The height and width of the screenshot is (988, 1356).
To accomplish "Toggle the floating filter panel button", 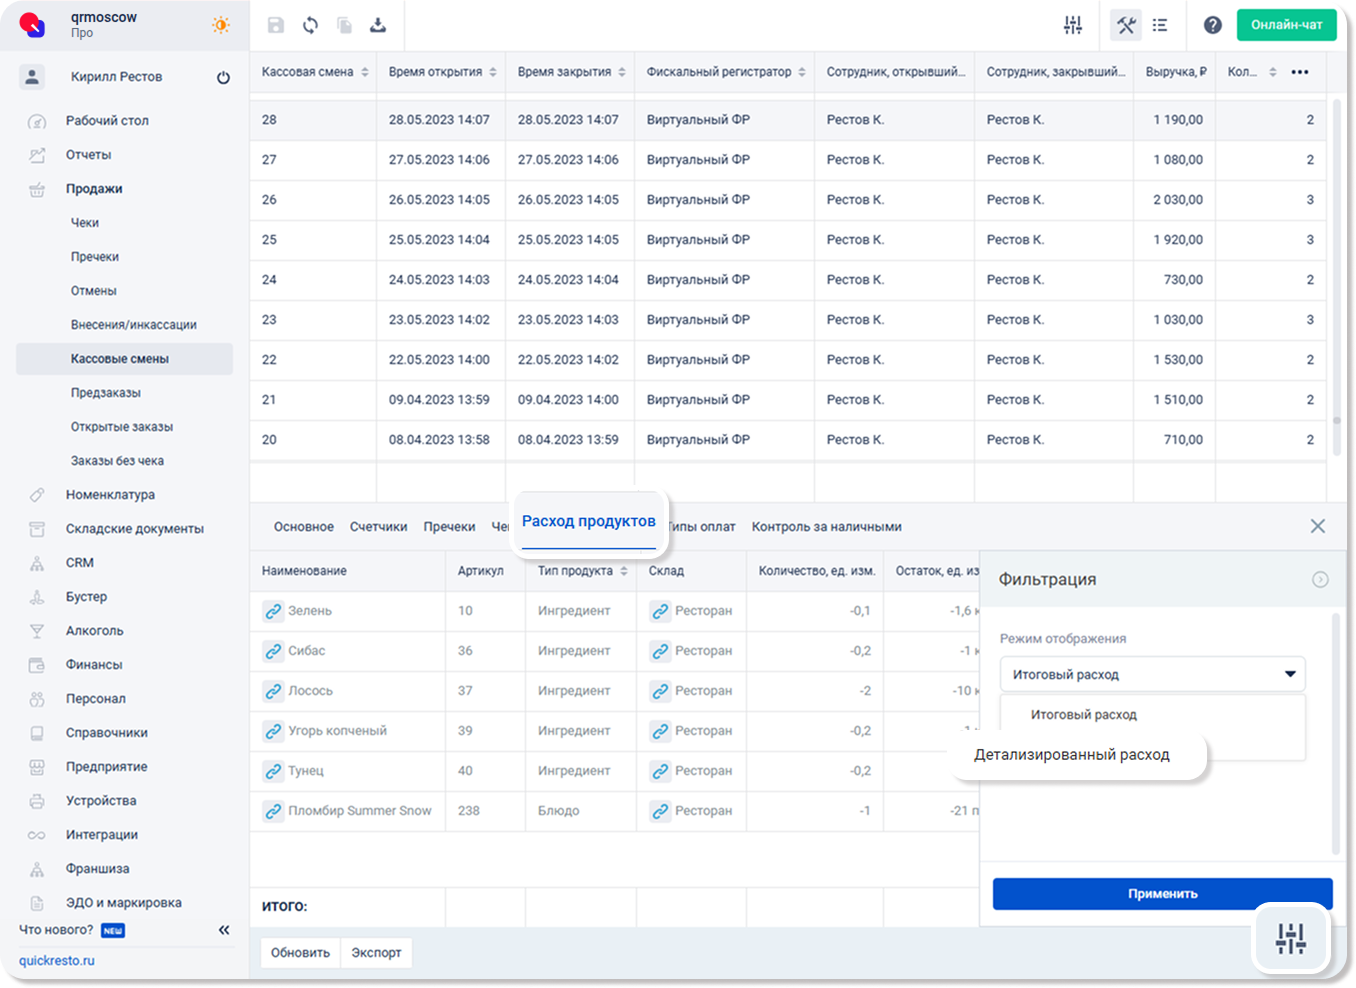I will coord(1290,938).
